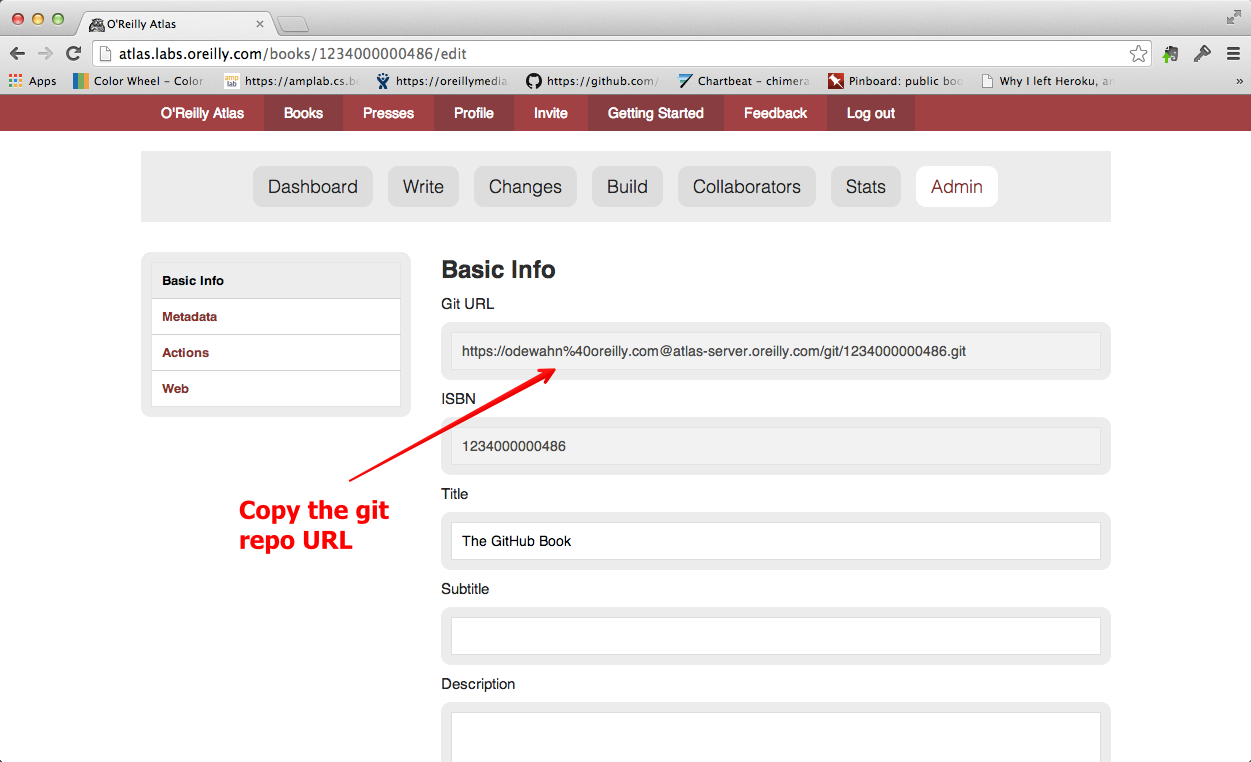Open Books in the top navigation
The image size is (1251, 762).
303,113
